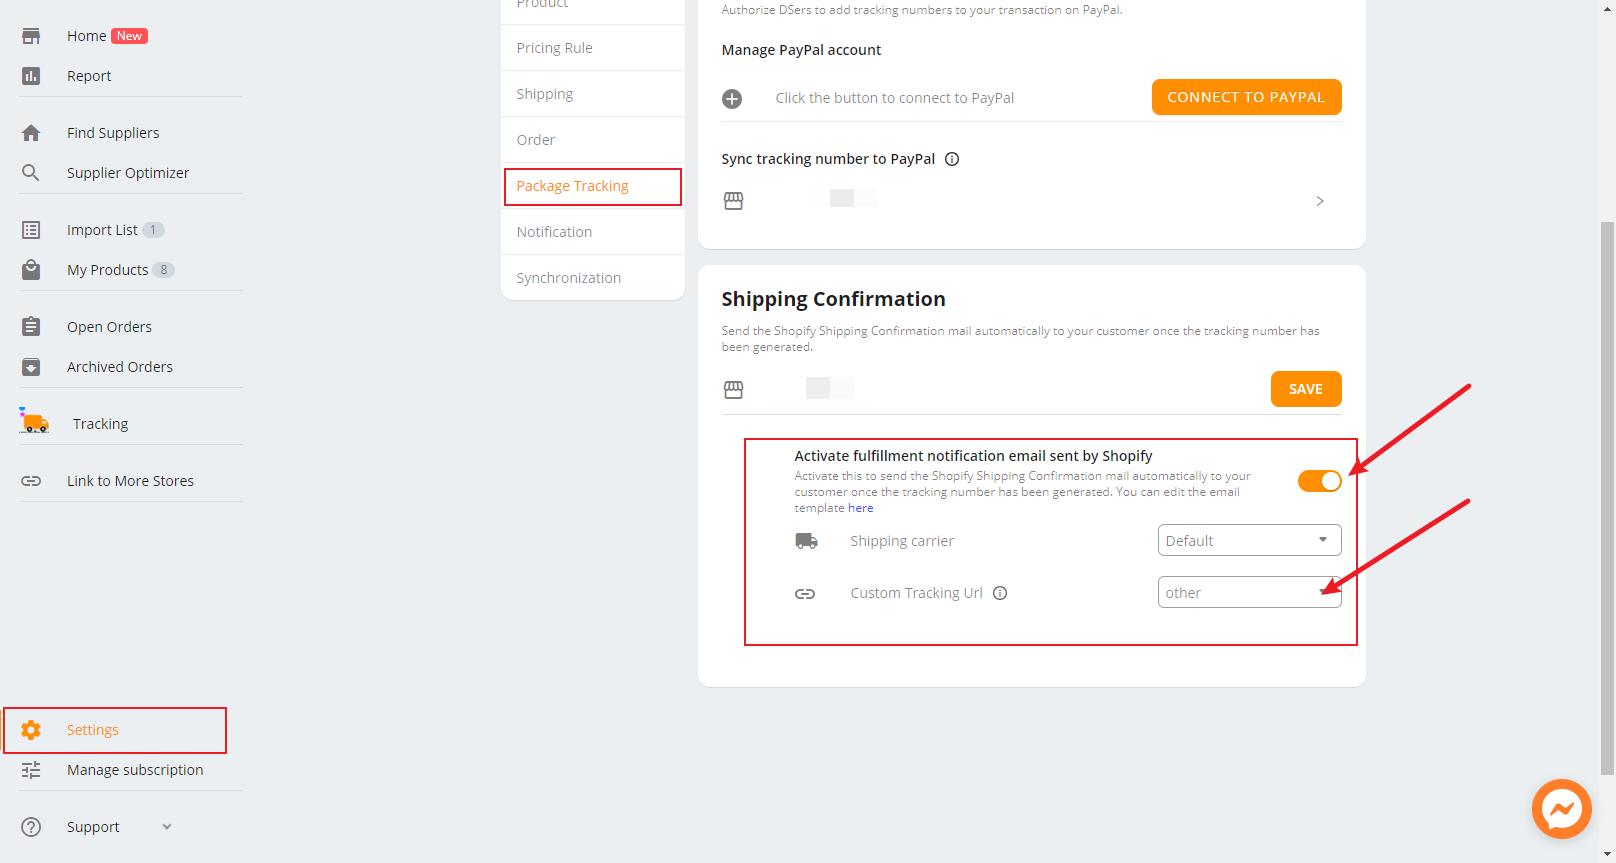
Task: Click the Report bar chart icon
Action: point(31,76)
